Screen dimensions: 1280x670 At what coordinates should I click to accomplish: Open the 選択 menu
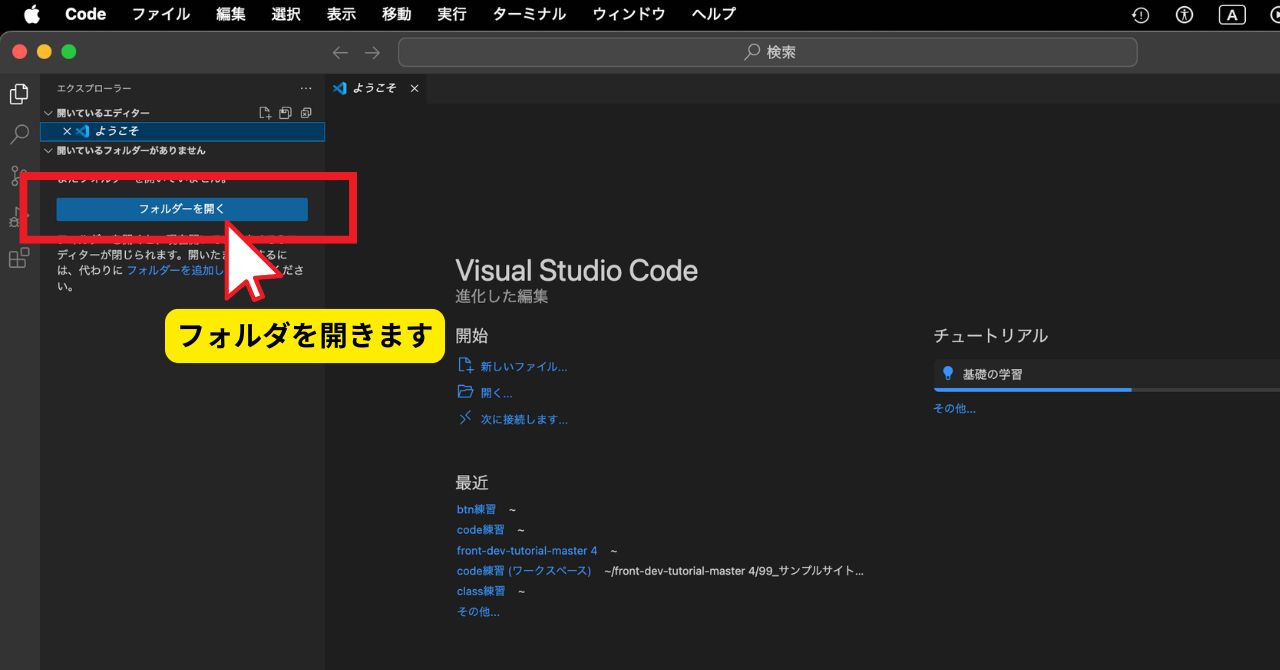[x=286, y=14]
